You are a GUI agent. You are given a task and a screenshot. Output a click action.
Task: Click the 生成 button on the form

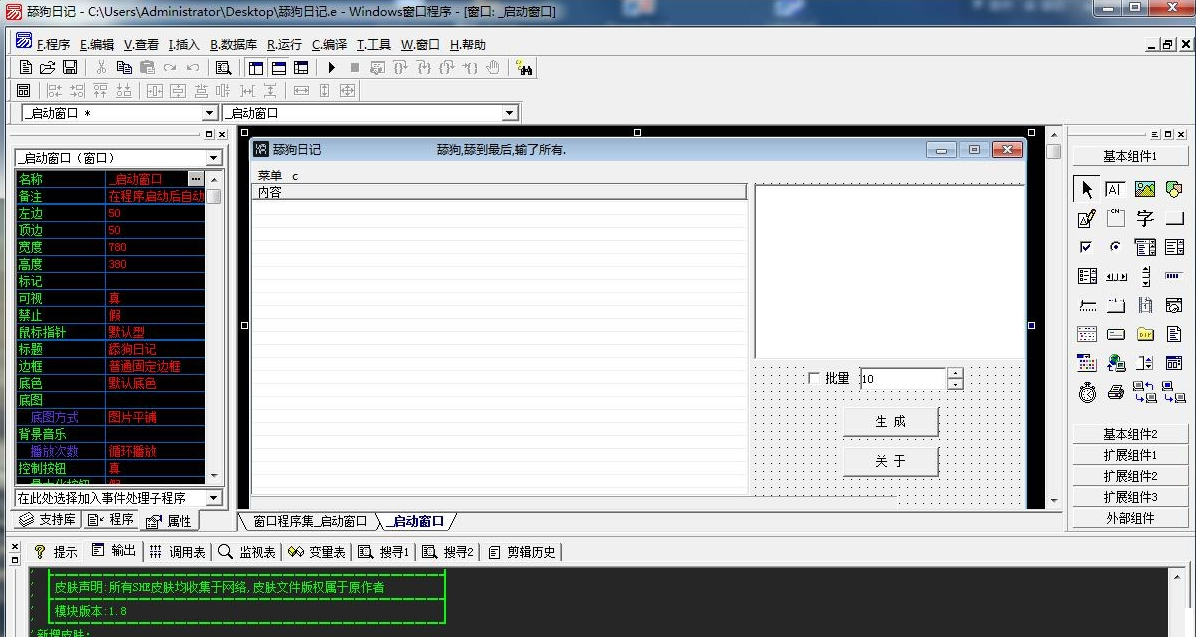(890, 422)
